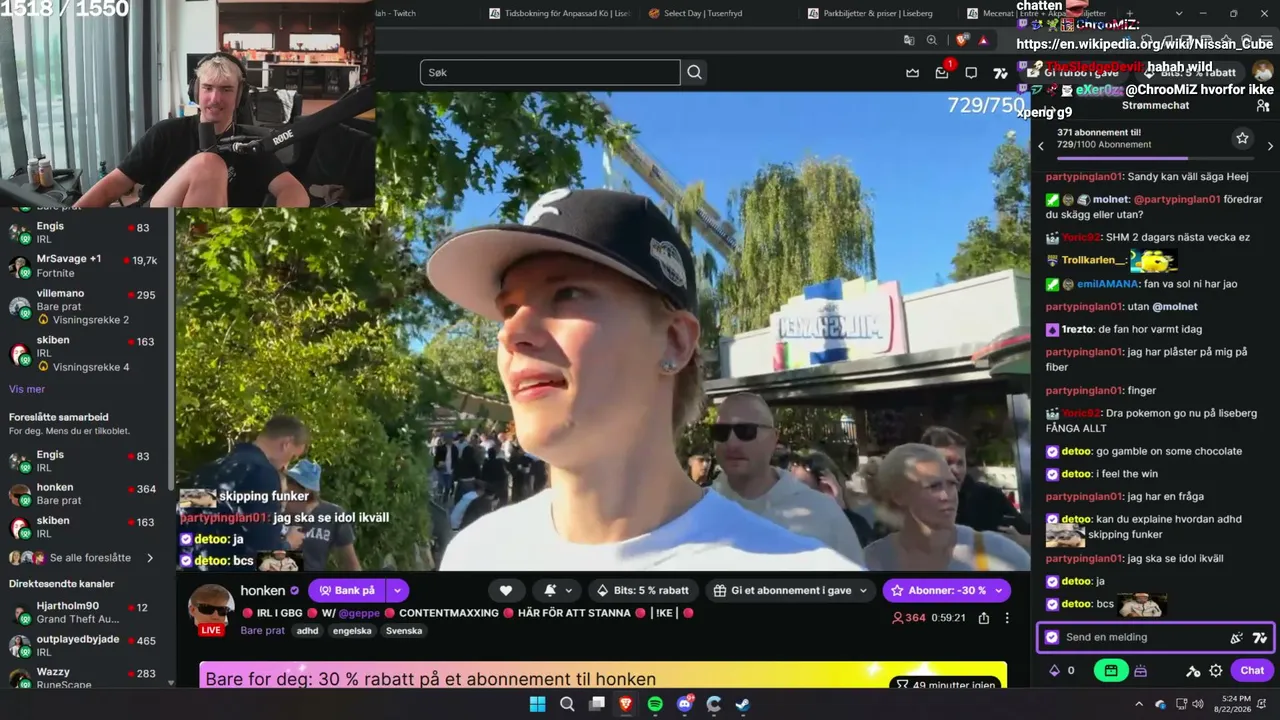Viewport: 1280px width, 720px height.
Task: Expand Se alle foreslåtte chevron
Action: coord(150,558)
